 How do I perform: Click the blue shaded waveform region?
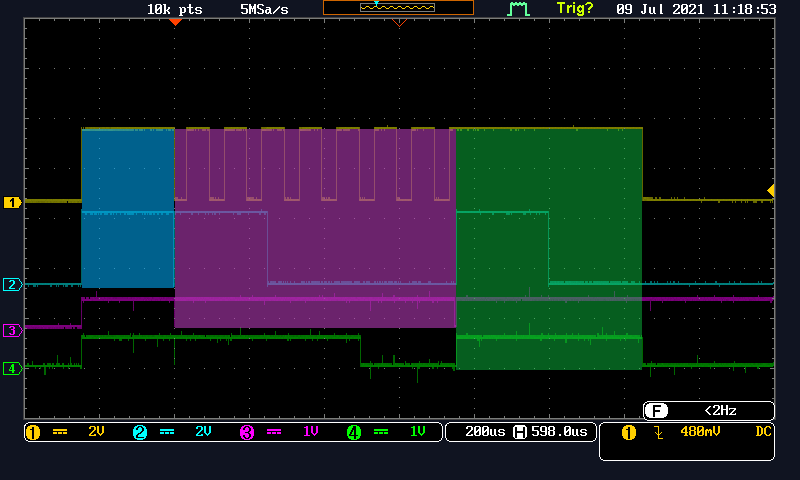[x=128, y=208]
